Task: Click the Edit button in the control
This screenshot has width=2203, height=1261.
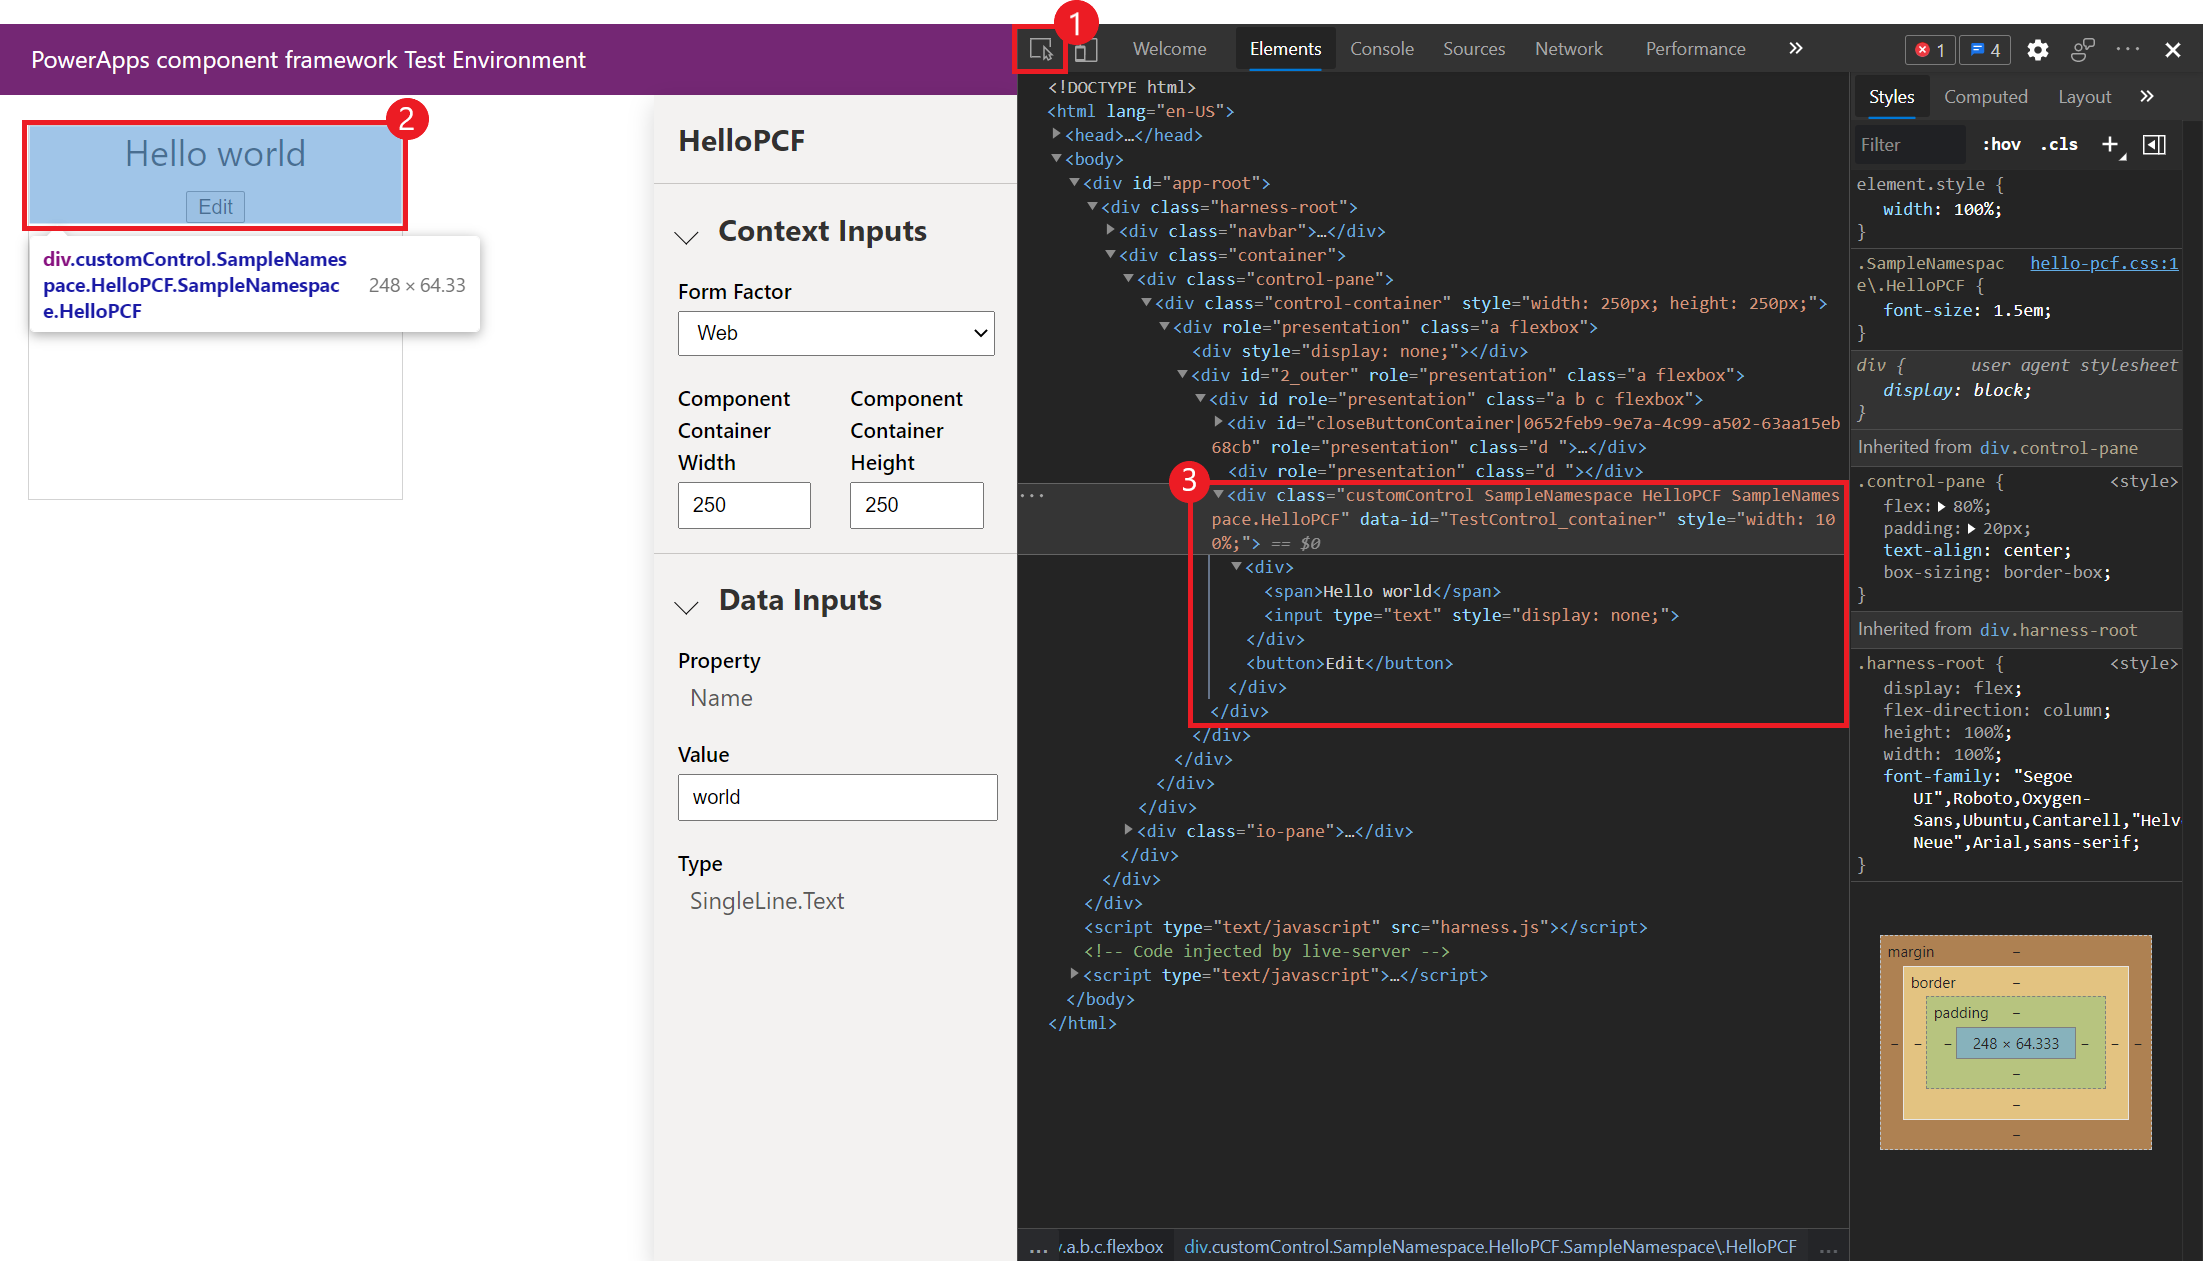Action: (x=215, y=207)
